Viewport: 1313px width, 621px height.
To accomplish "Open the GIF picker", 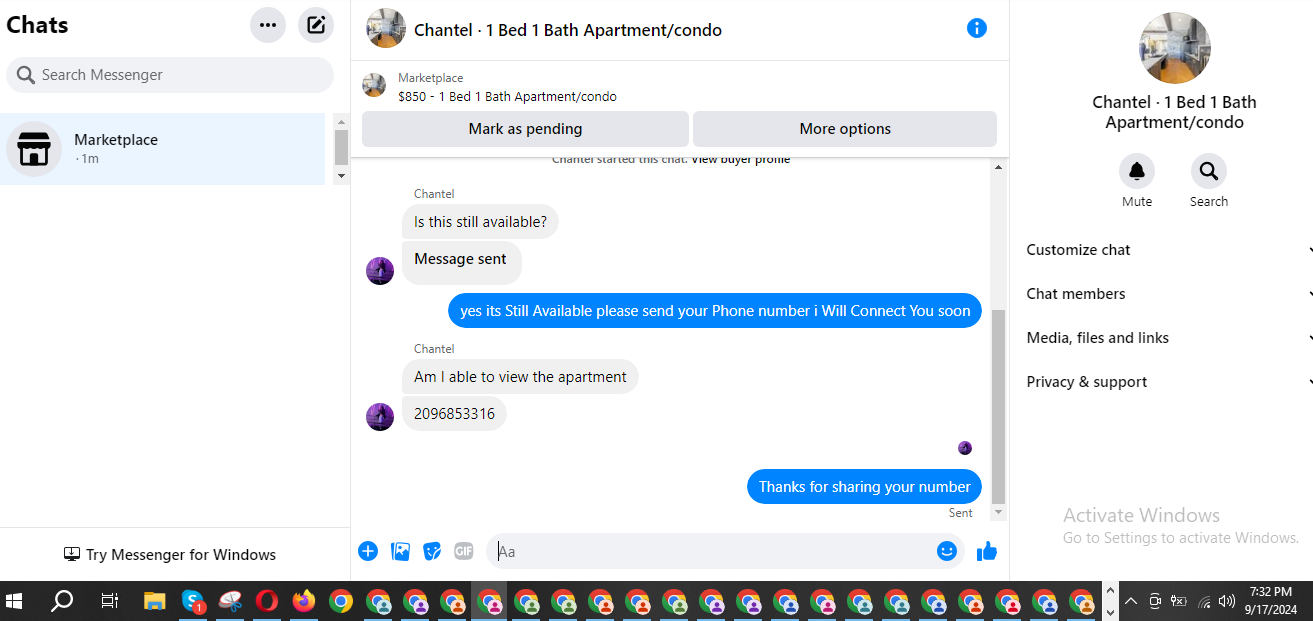I will (x=464, y=551).
